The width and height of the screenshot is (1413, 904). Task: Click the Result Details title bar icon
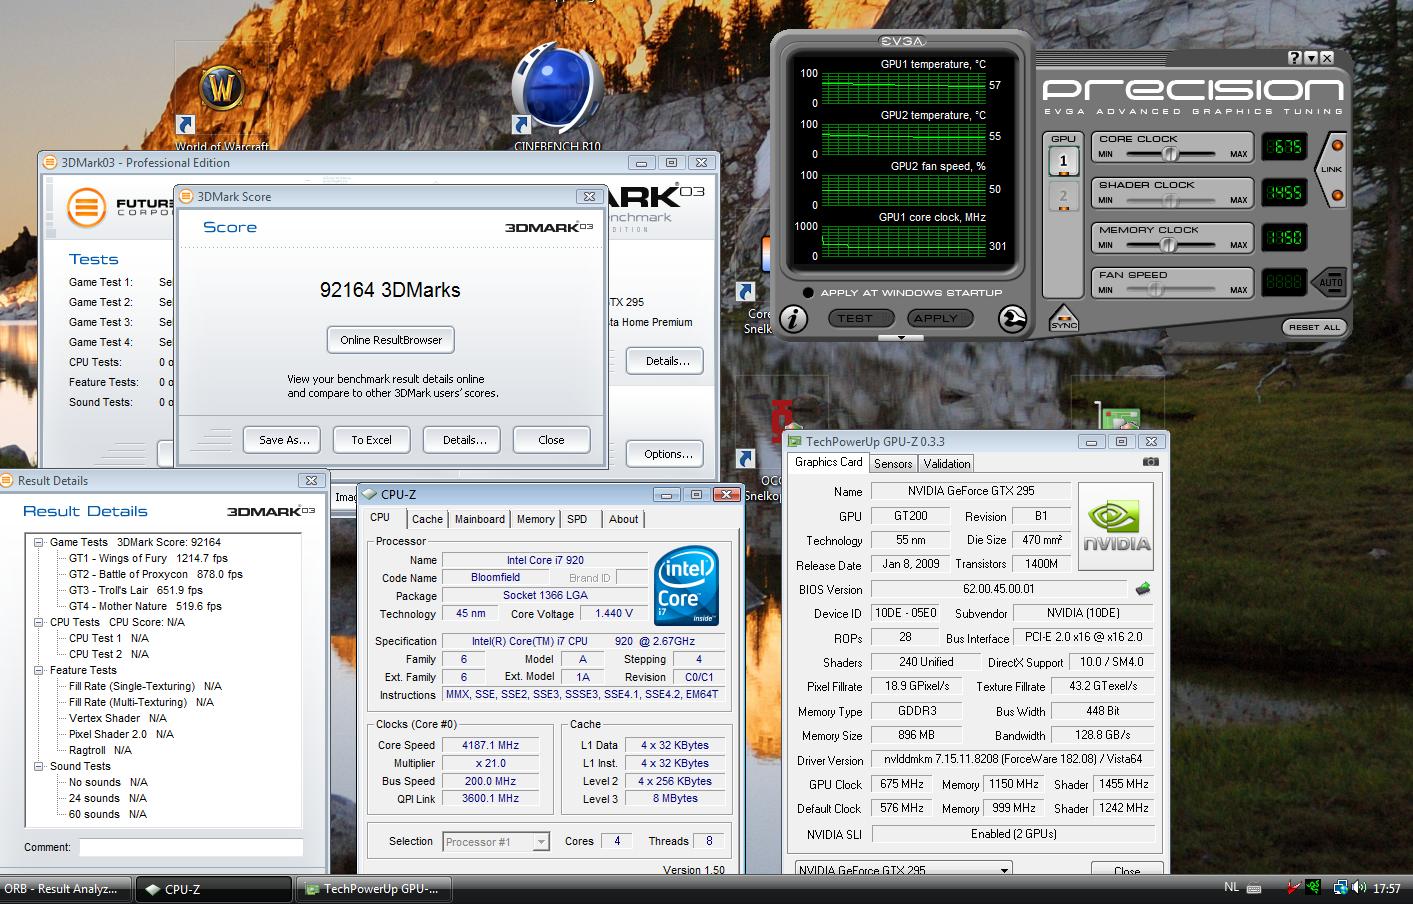tap(7, 480)
